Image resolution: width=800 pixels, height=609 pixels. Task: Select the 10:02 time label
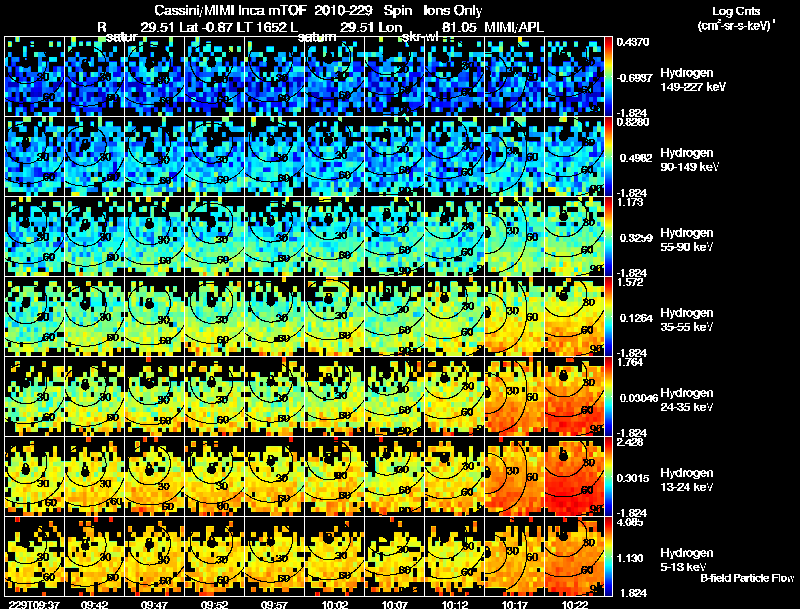[335, 604]
